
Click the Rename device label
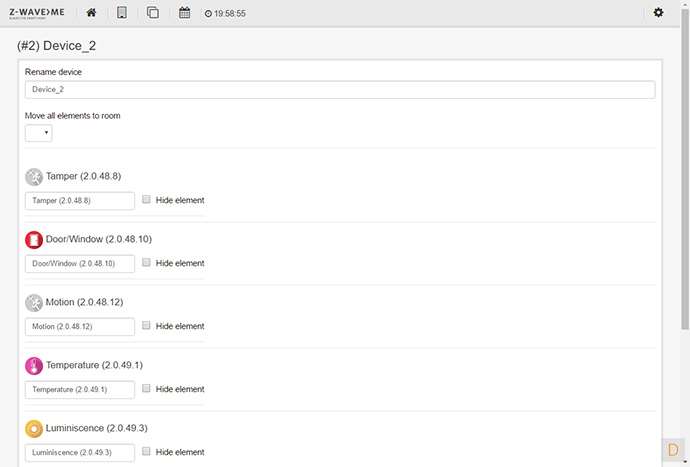[53, 72]
